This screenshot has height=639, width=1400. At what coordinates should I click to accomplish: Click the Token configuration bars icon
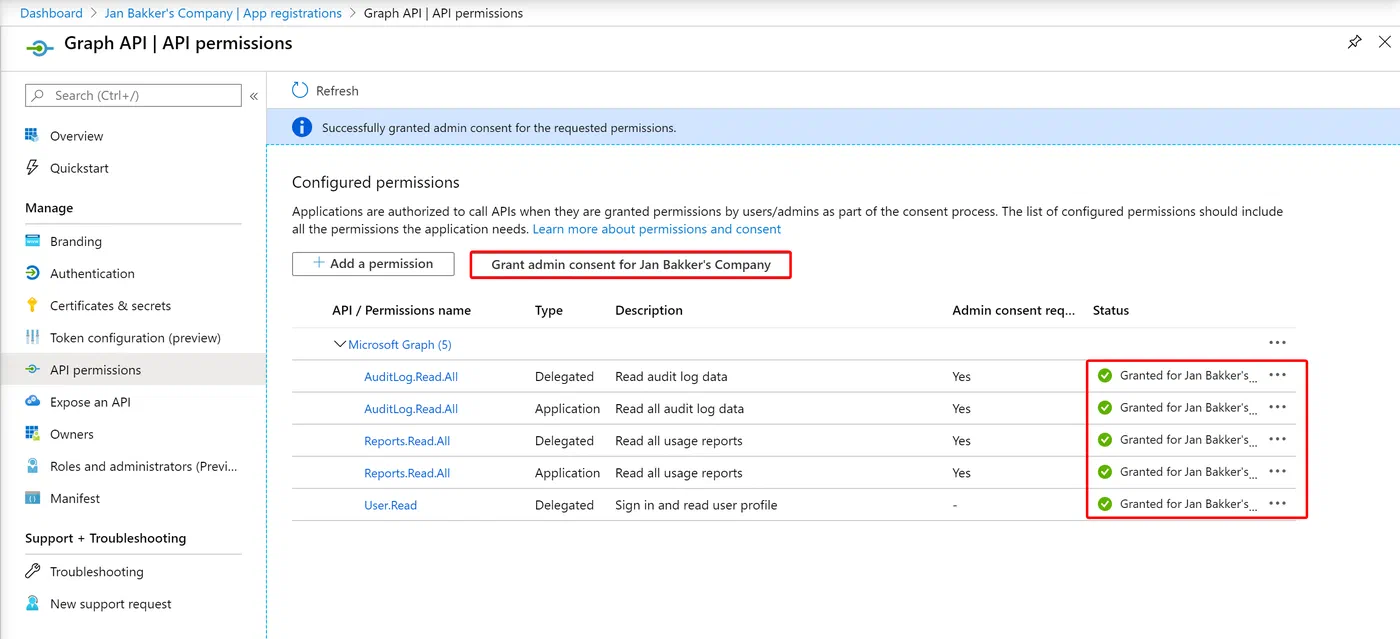pos(32,337)
